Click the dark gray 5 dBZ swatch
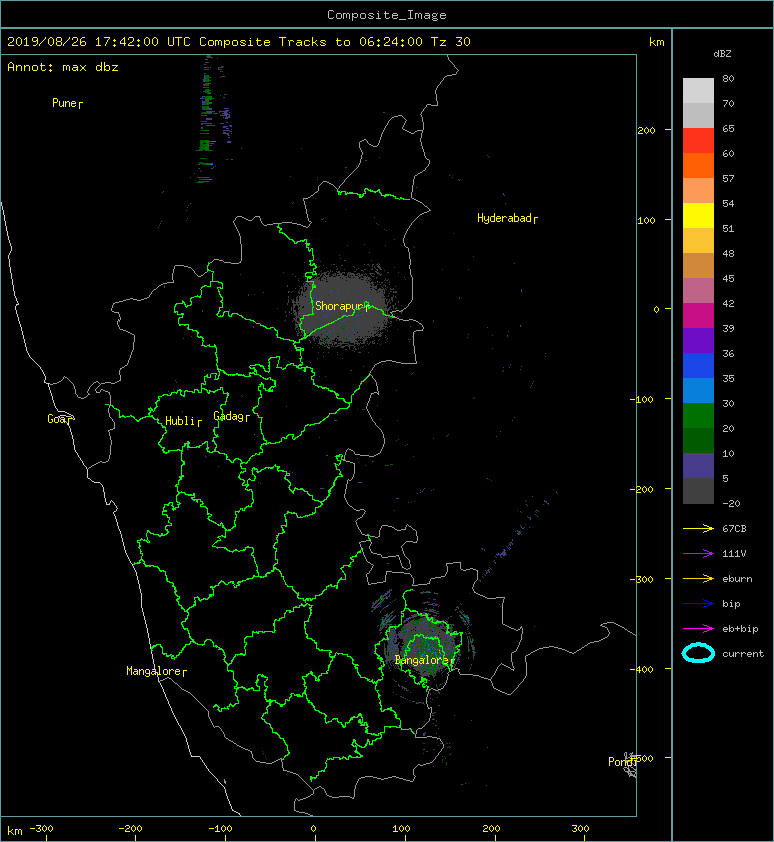 click(698, 490)
